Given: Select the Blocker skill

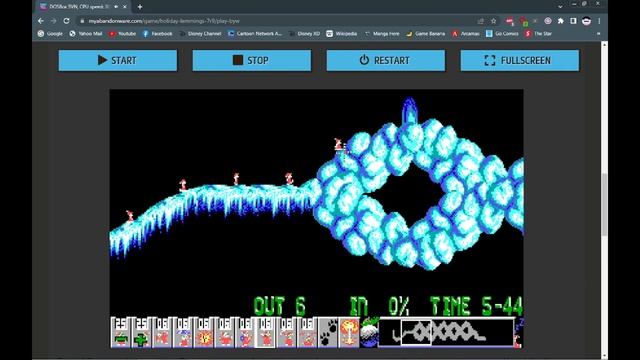Looking at the screenshot, I should point(224,332).
